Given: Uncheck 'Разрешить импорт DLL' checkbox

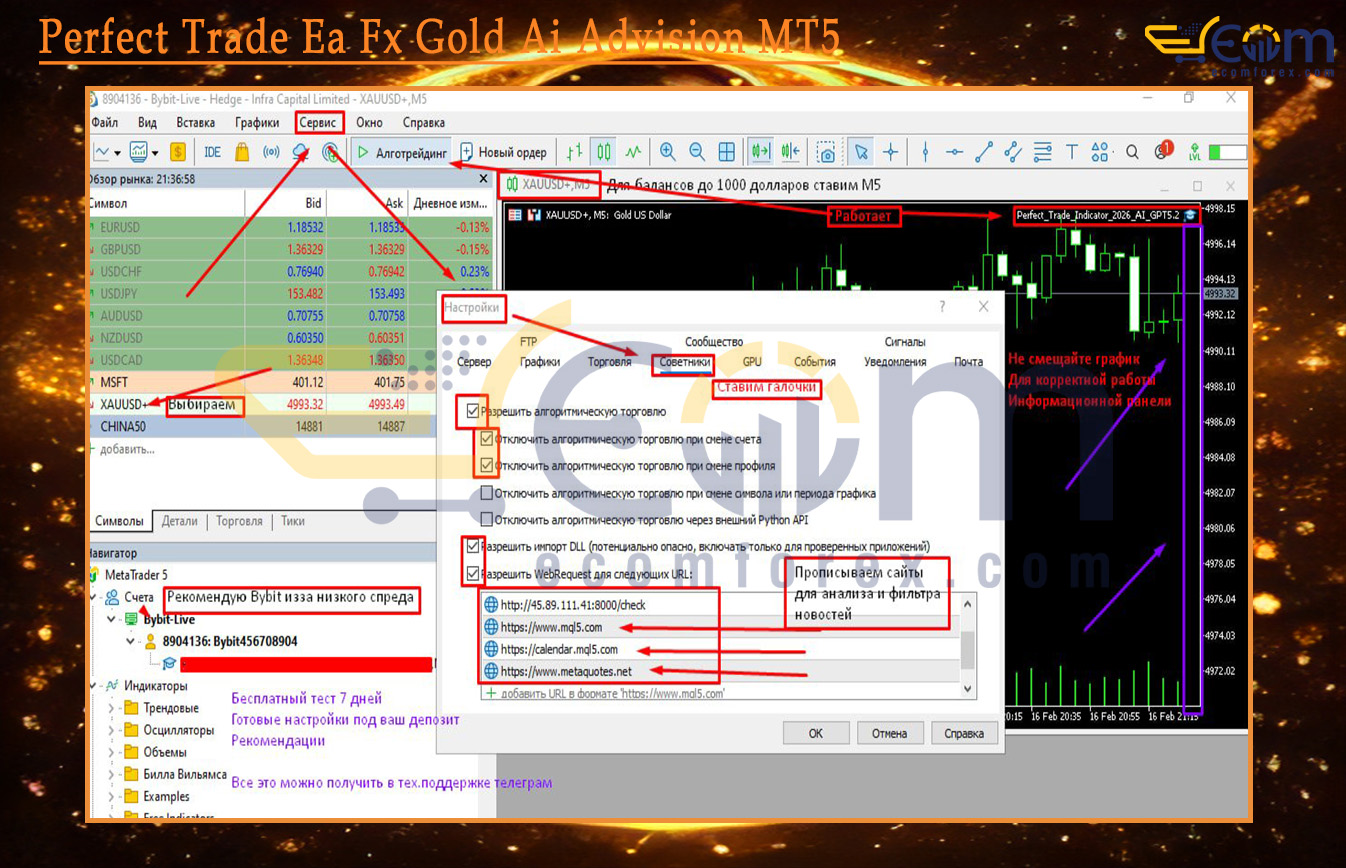Looking at the screenshot, I should coord(473,547).
